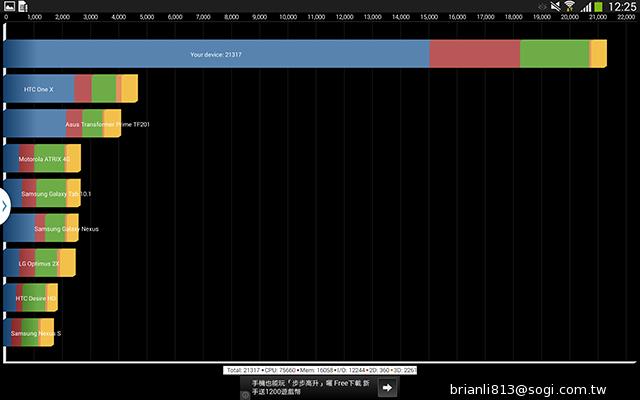The height and width of the screenshot is (400, 640).
Task: Tap the muted sound icon in status bar
Action: [552, 7]
